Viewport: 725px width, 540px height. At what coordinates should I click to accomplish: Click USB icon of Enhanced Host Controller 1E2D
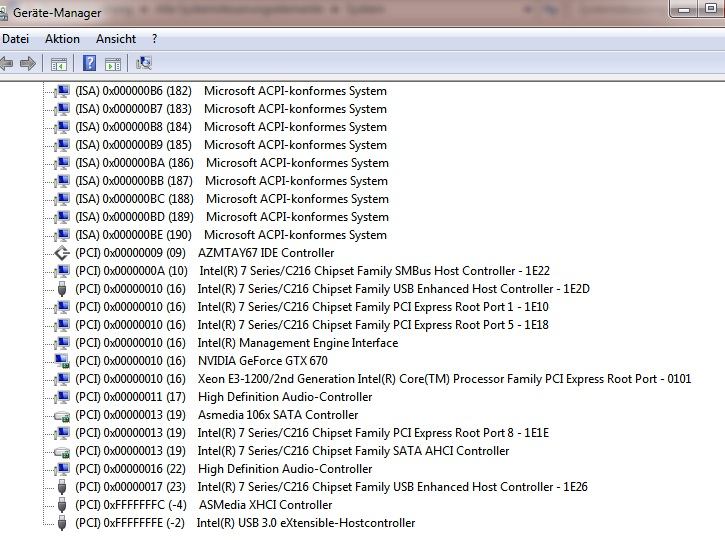tap(62, 289)
